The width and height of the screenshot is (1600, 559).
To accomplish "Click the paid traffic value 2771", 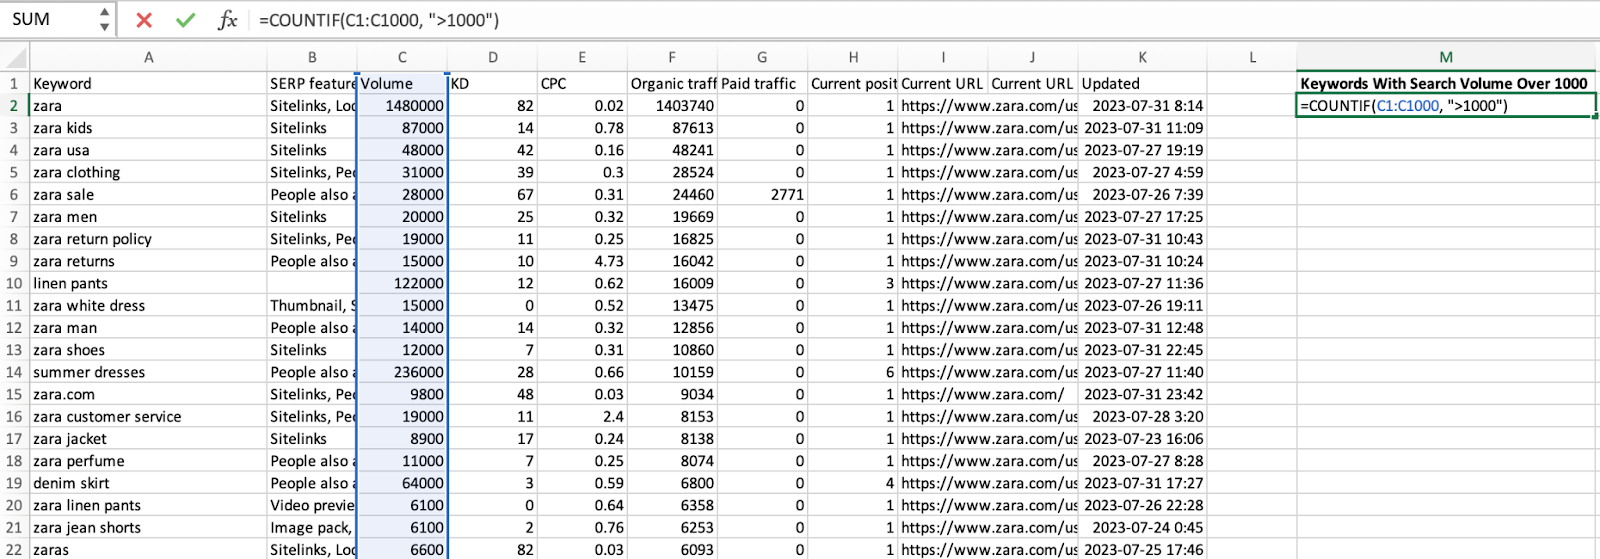I will pyautogui.click(x=762, y=194).
